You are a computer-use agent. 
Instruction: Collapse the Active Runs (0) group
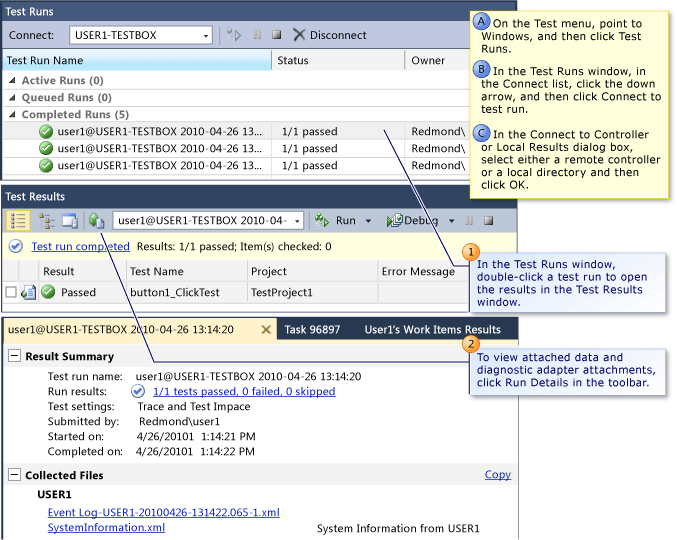pyautogui.click(x=13, y=80)
